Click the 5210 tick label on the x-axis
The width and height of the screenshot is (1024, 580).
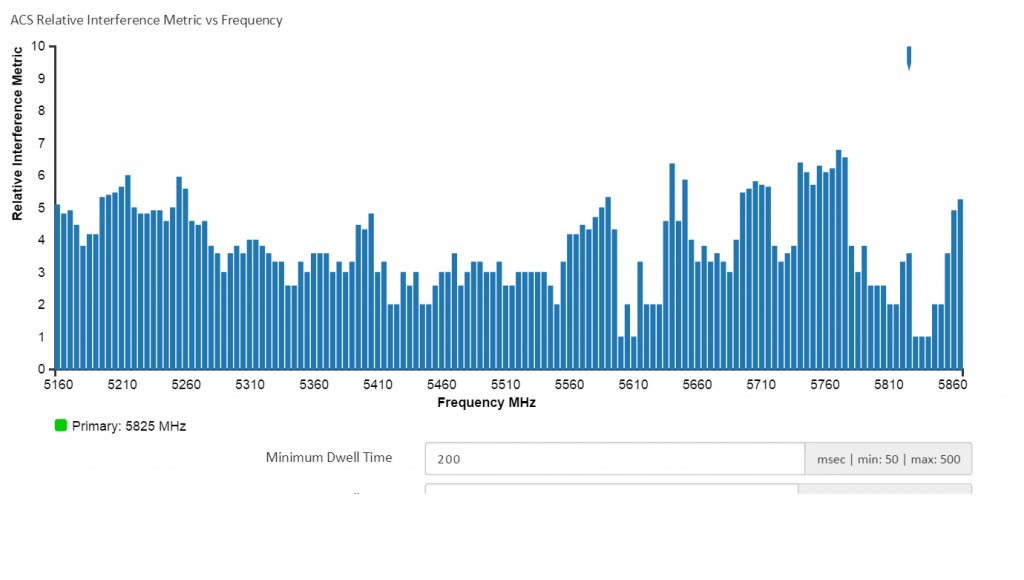[122, 384]
